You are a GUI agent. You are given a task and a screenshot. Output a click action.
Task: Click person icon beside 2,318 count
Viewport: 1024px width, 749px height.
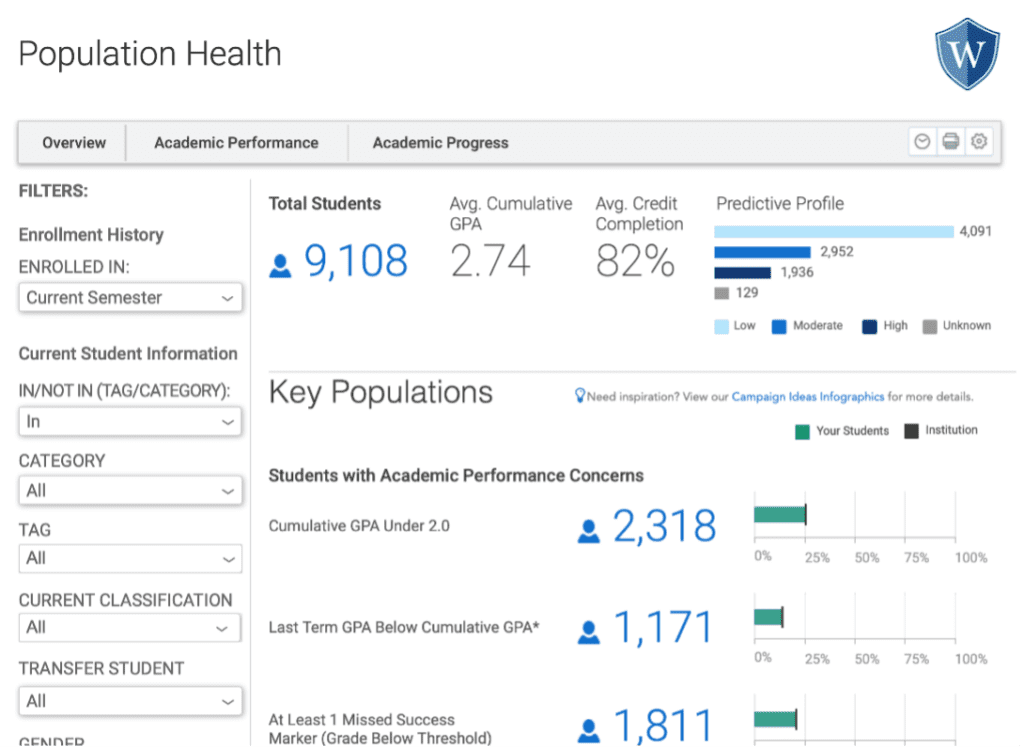point(588,531)
